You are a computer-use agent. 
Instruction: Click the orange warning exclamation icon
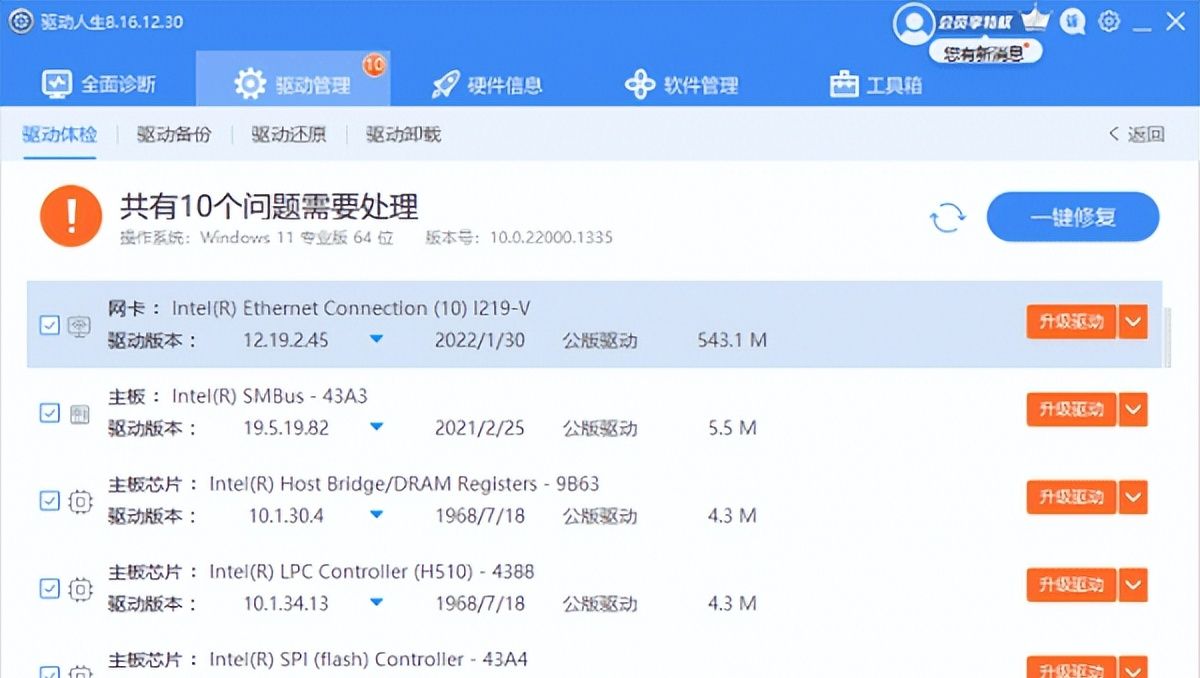(71, 216)
